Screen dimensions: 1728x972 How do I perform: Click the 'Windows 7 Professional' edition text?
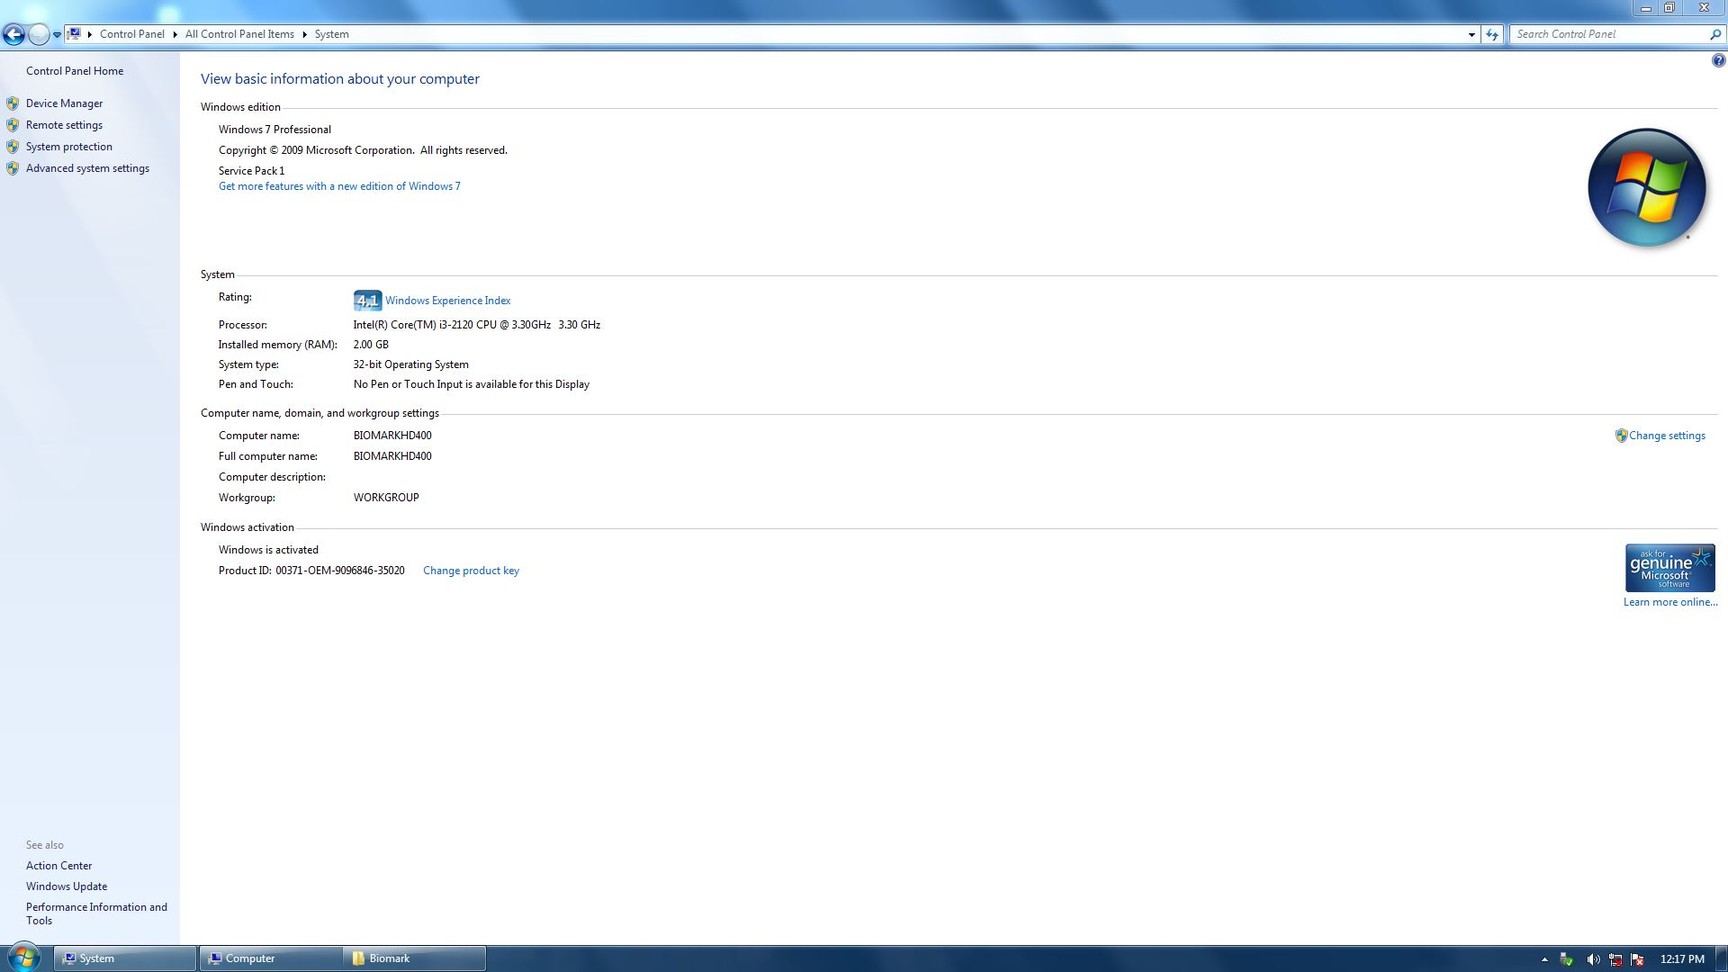[x=275, y=130]
